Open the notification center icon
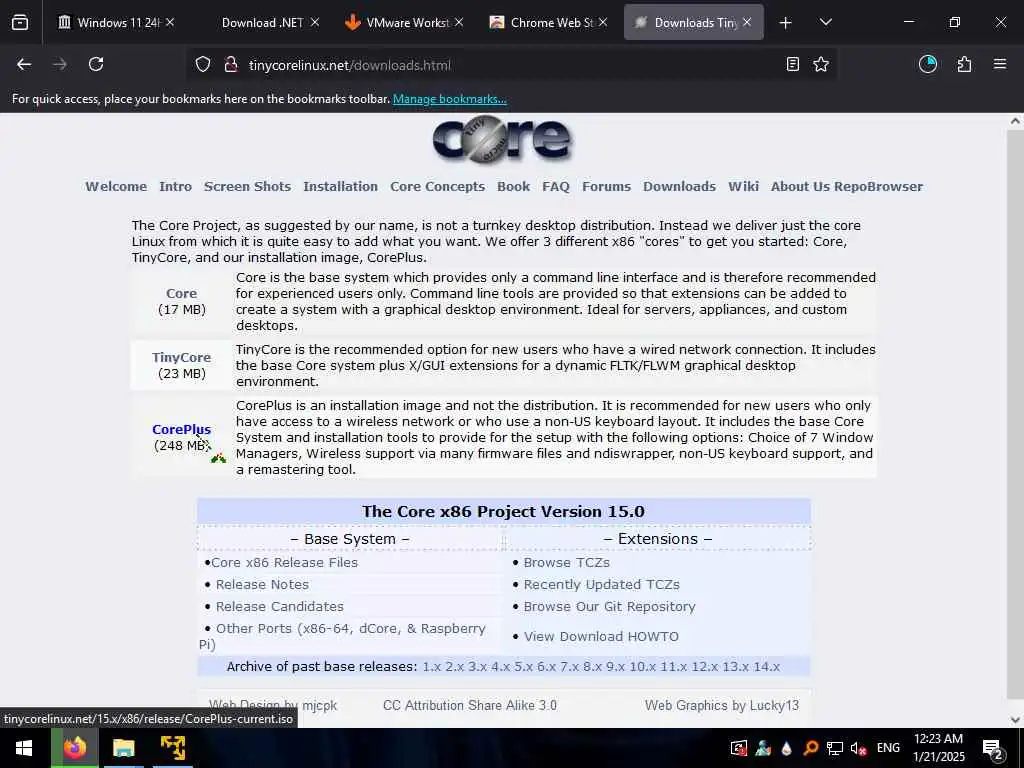The height and width of the screenshot is (768, 1024). 992,749
